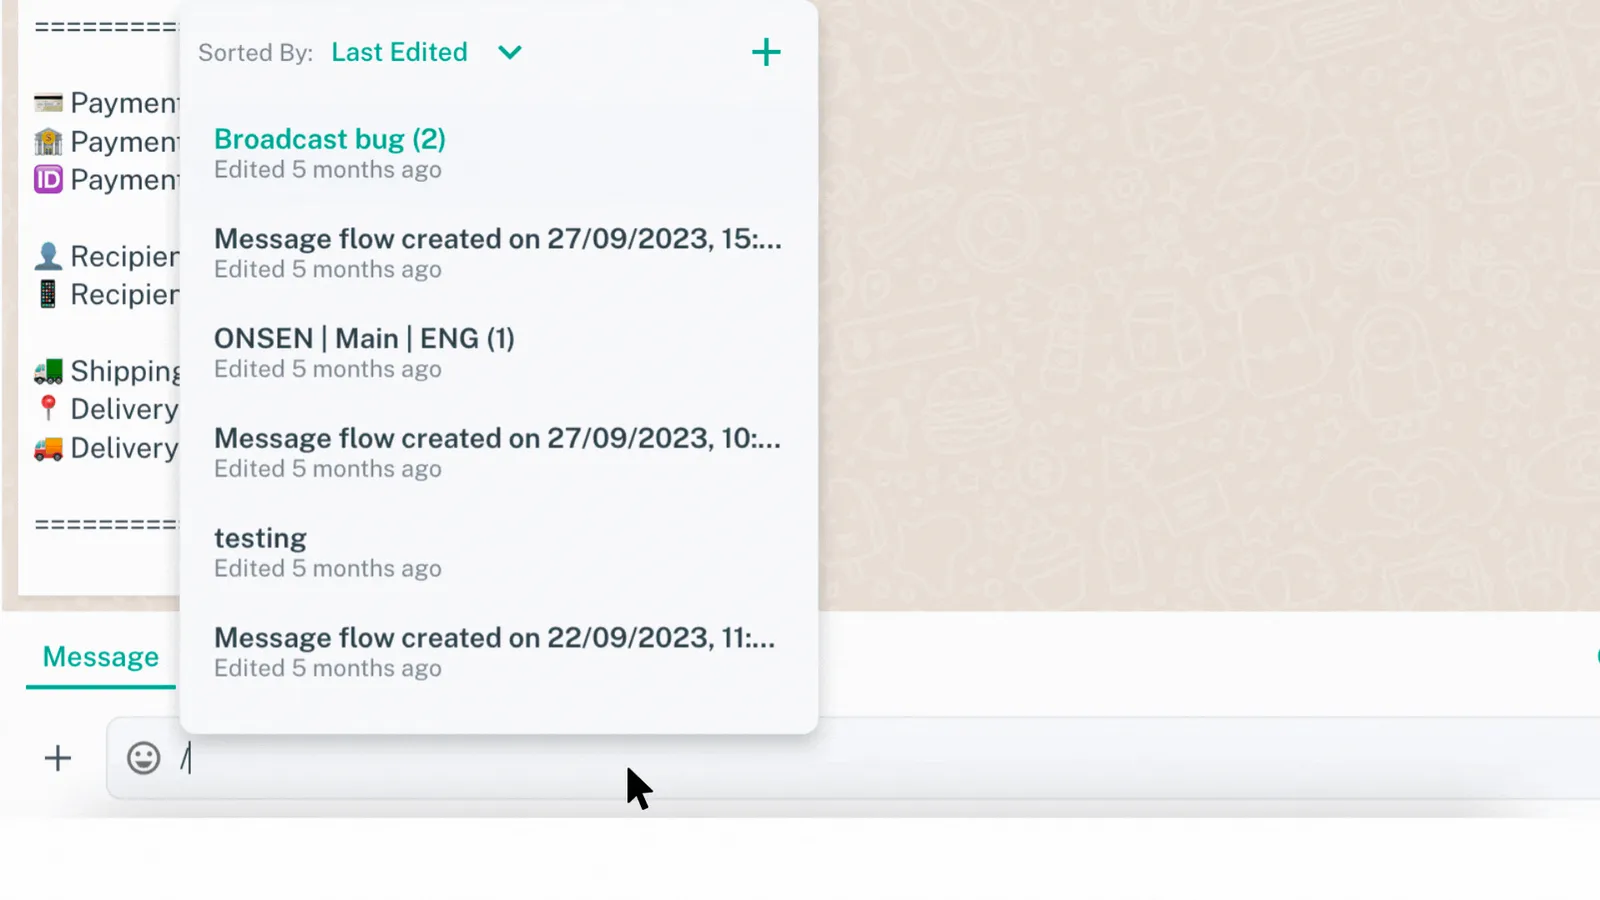Click the purple ID emoji icon
The height and width of the screenshot is (900, 1600).
tap(48, 180)
